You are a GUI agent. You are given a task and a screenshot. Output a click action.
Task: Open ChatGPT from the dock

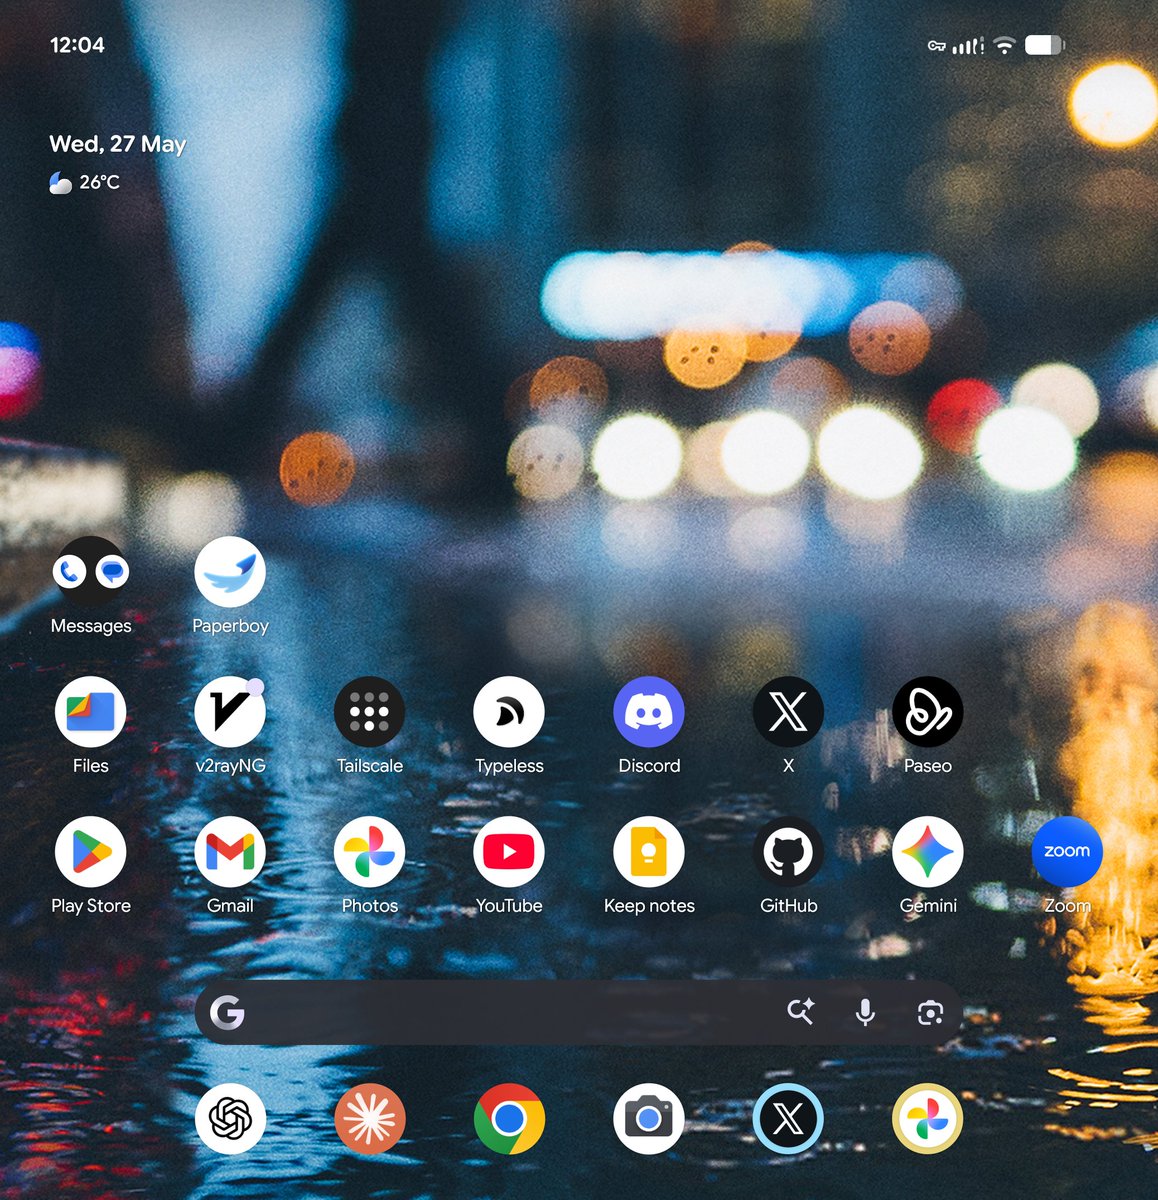[230, 1118]
